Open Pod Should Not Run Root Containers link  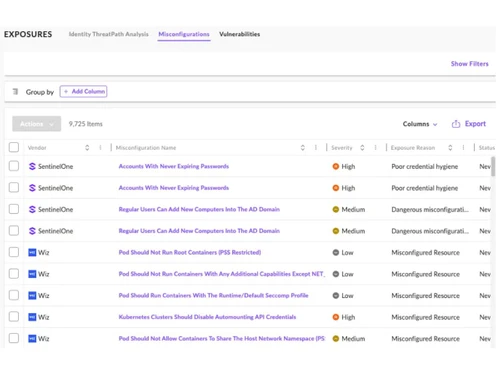point(190,252)
